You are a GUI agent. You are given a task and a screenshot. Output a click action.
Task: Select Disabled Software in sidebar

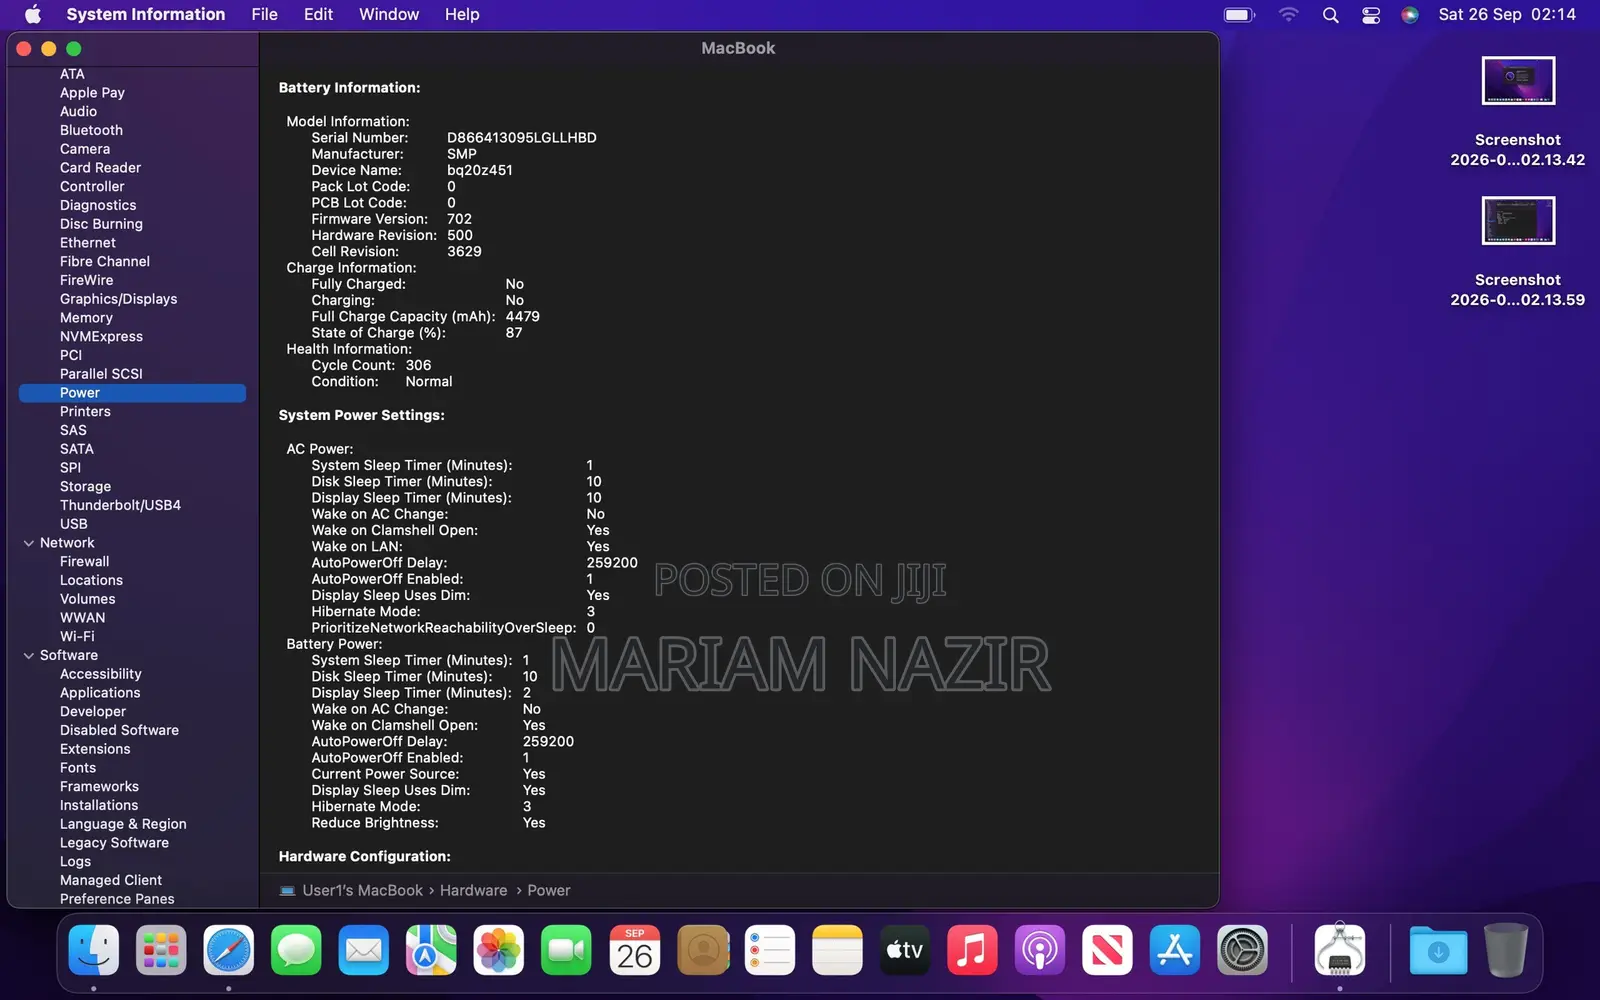coord(119,730)
